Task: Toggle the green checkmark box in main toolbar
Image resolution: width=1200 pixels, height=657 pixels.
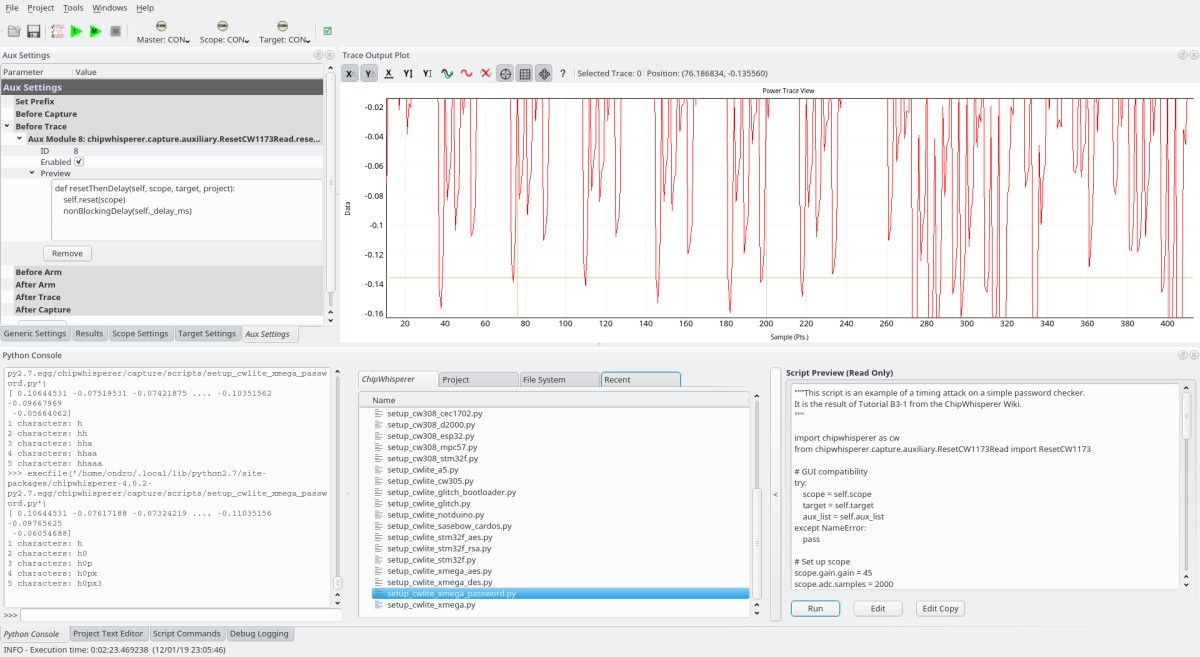Action: 328,32
